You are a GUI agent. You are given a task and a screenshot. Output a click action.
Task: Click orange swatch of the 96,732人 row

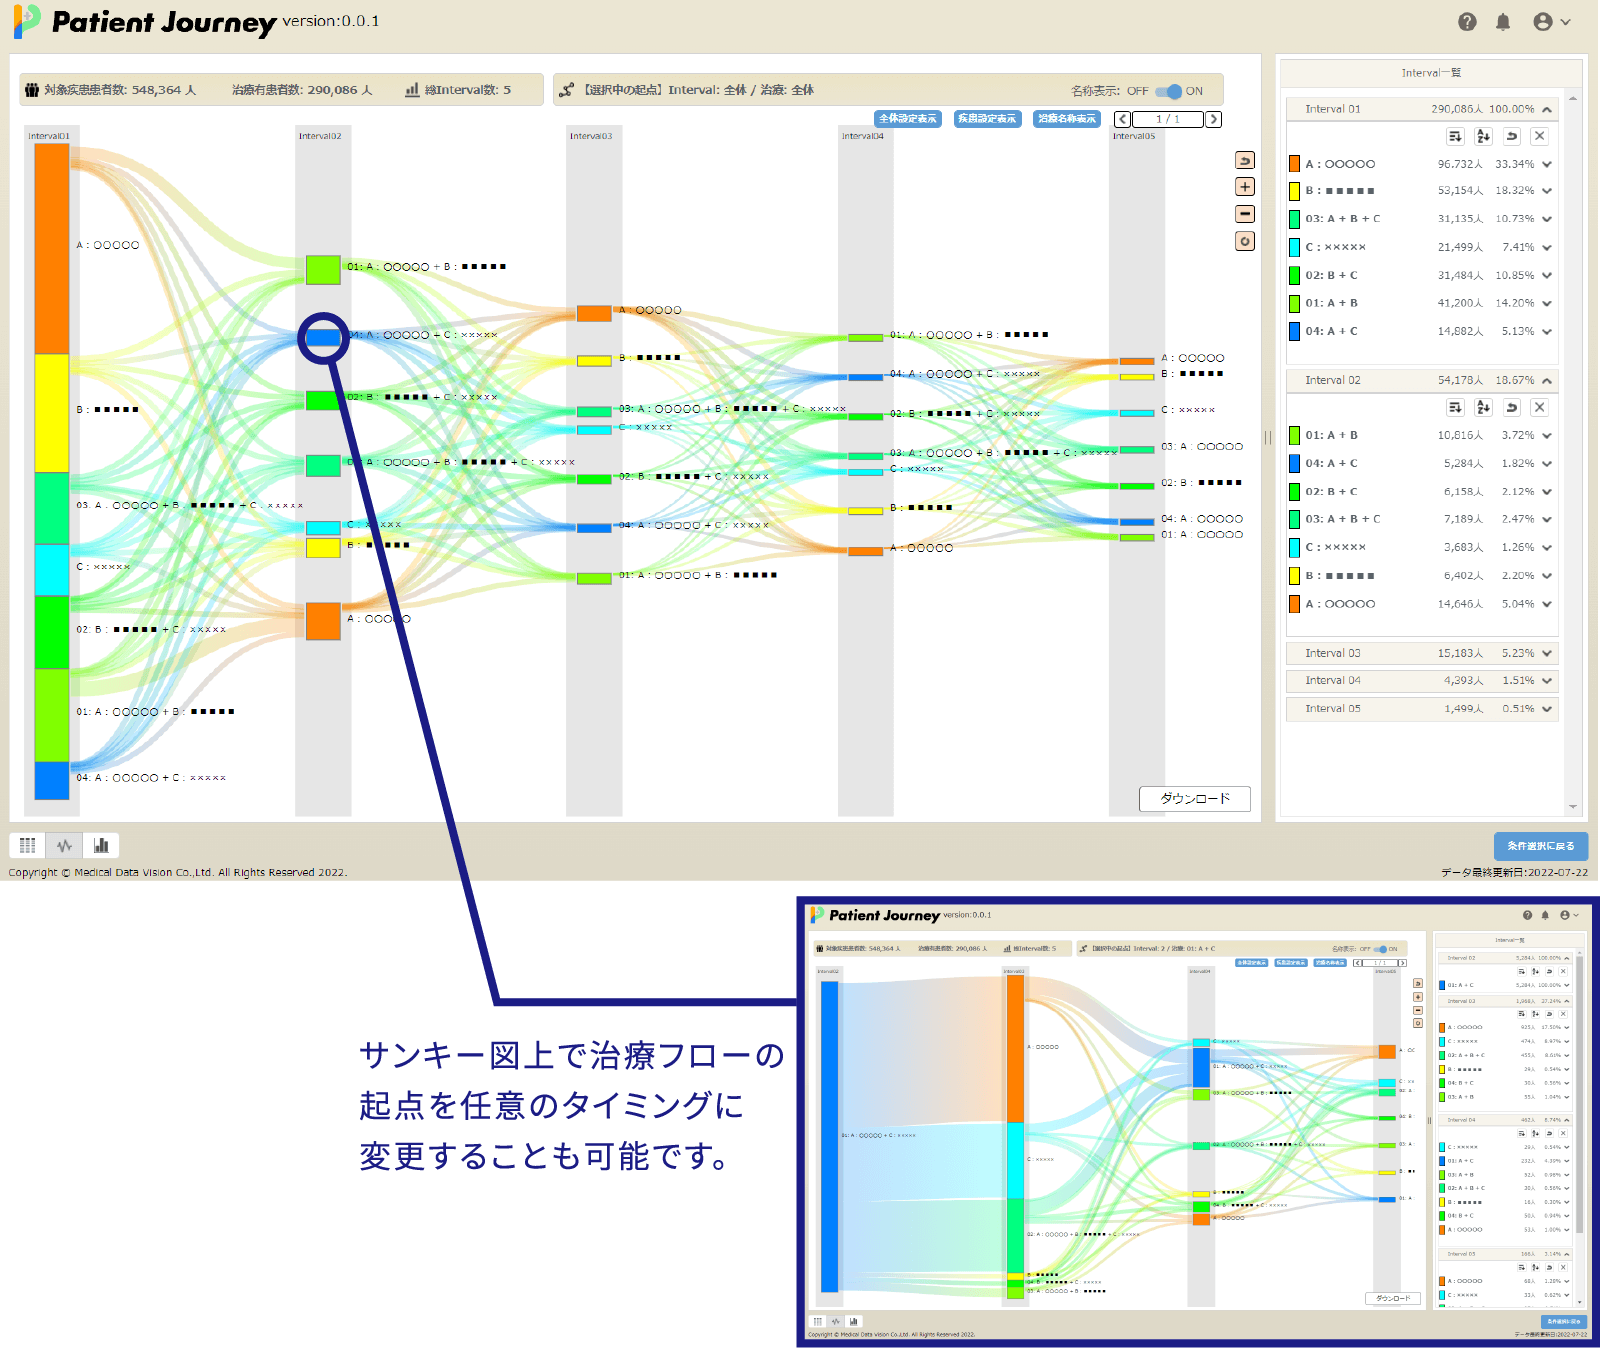pyautogui.click(x=1295, y=164)
